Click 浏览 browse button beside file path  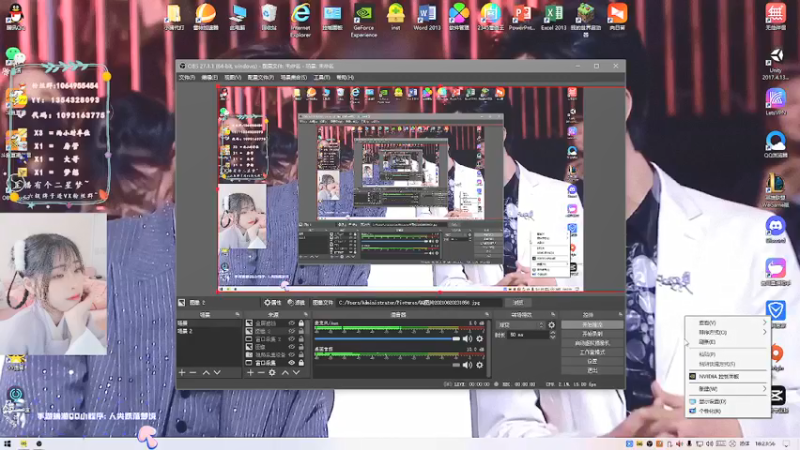(518, 303)
